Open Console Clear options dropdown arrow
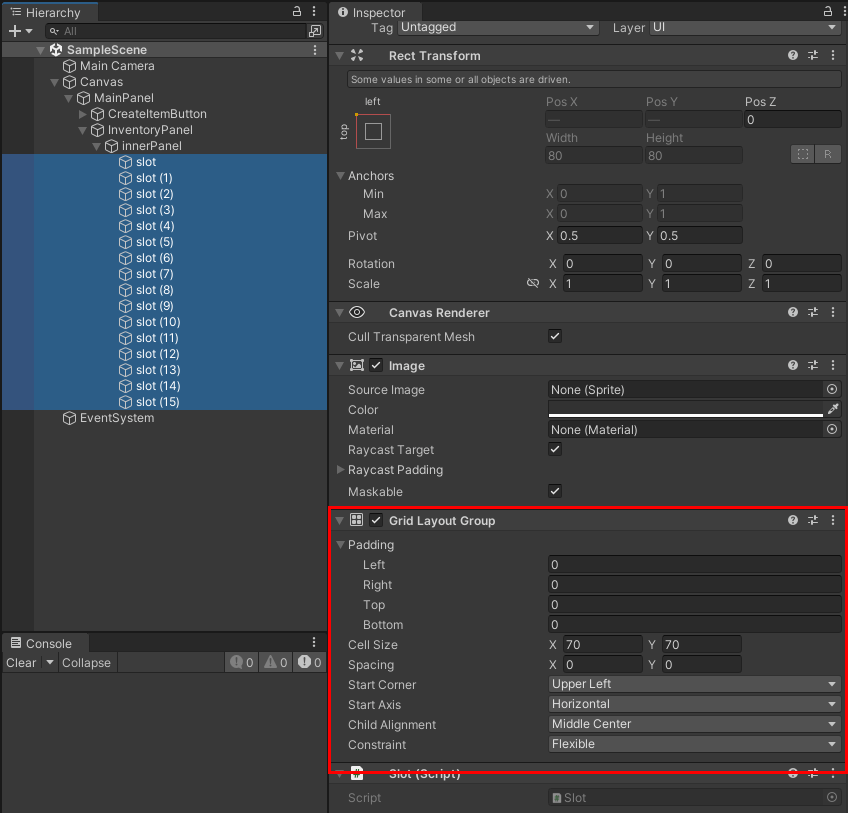Screen dimensions: 848x813 click(x=50, y=663)
